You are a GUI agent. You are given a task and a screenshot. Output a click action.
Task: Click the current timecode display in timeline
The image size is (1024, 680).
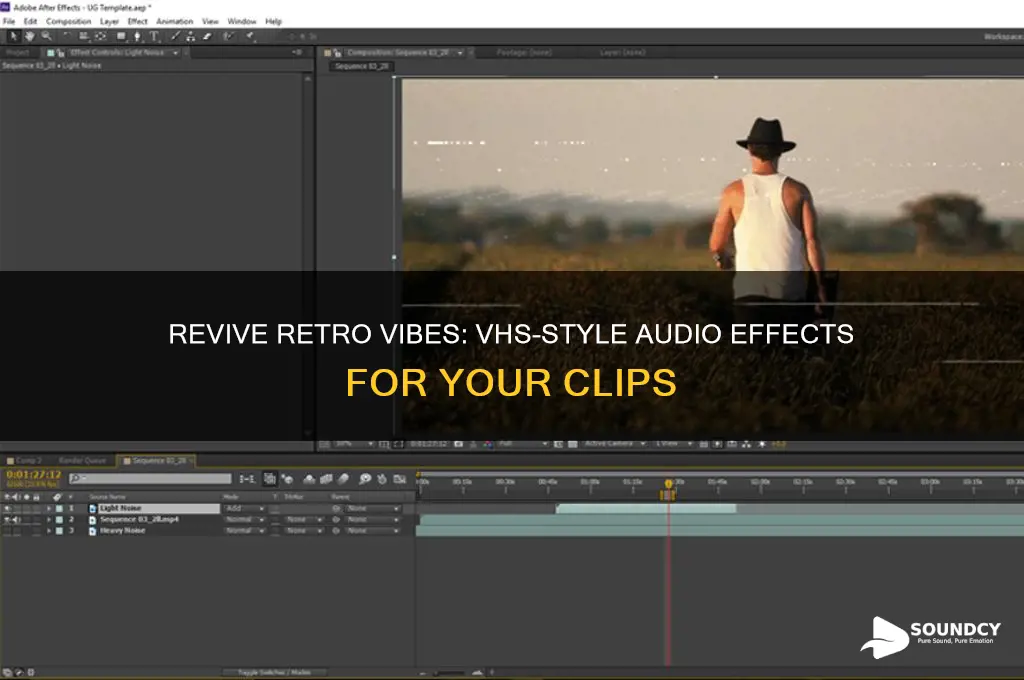[x=33, y=475]
